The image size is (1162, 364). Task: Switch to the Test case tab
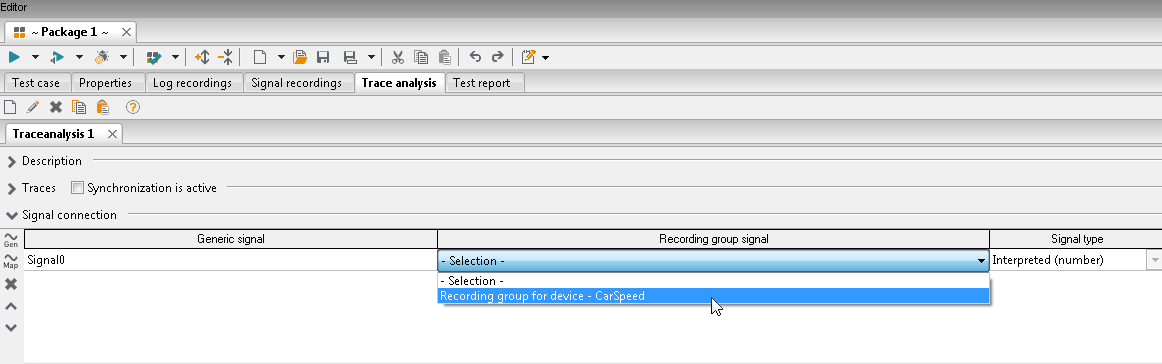pyautogui.click(x=36, y=83)
